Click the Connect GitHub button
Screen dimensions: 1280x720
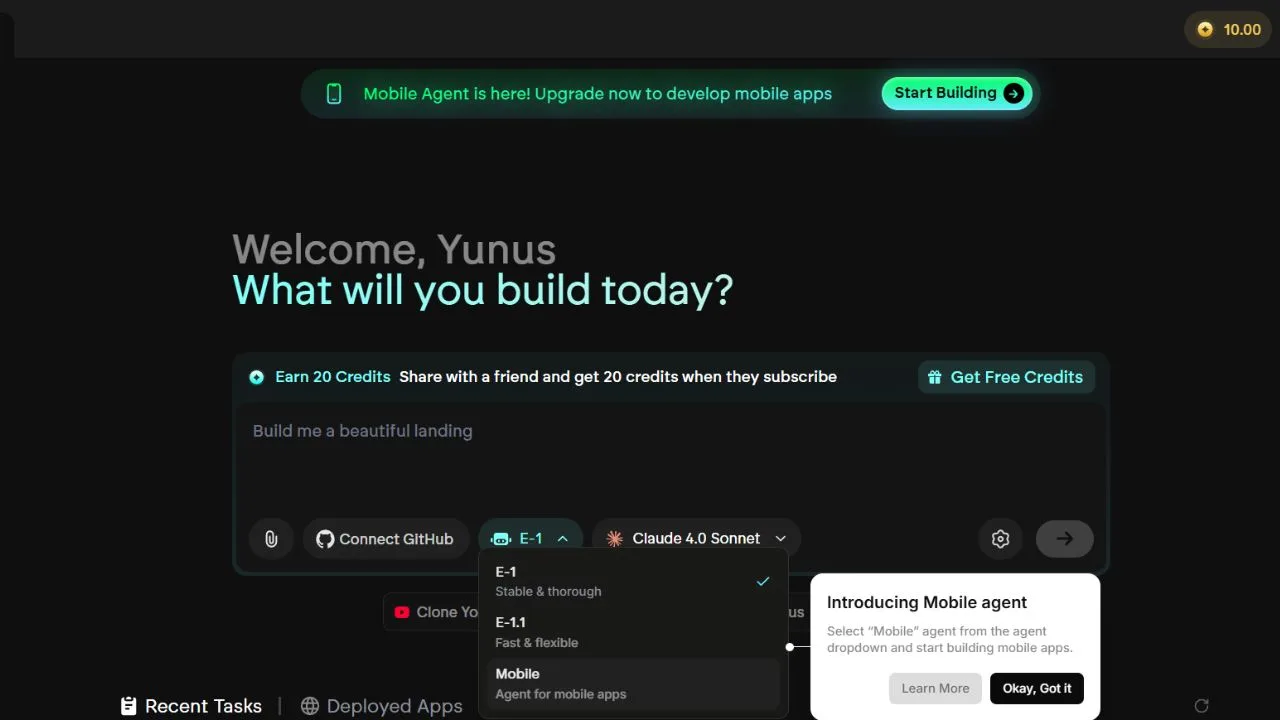pos(385,539)
